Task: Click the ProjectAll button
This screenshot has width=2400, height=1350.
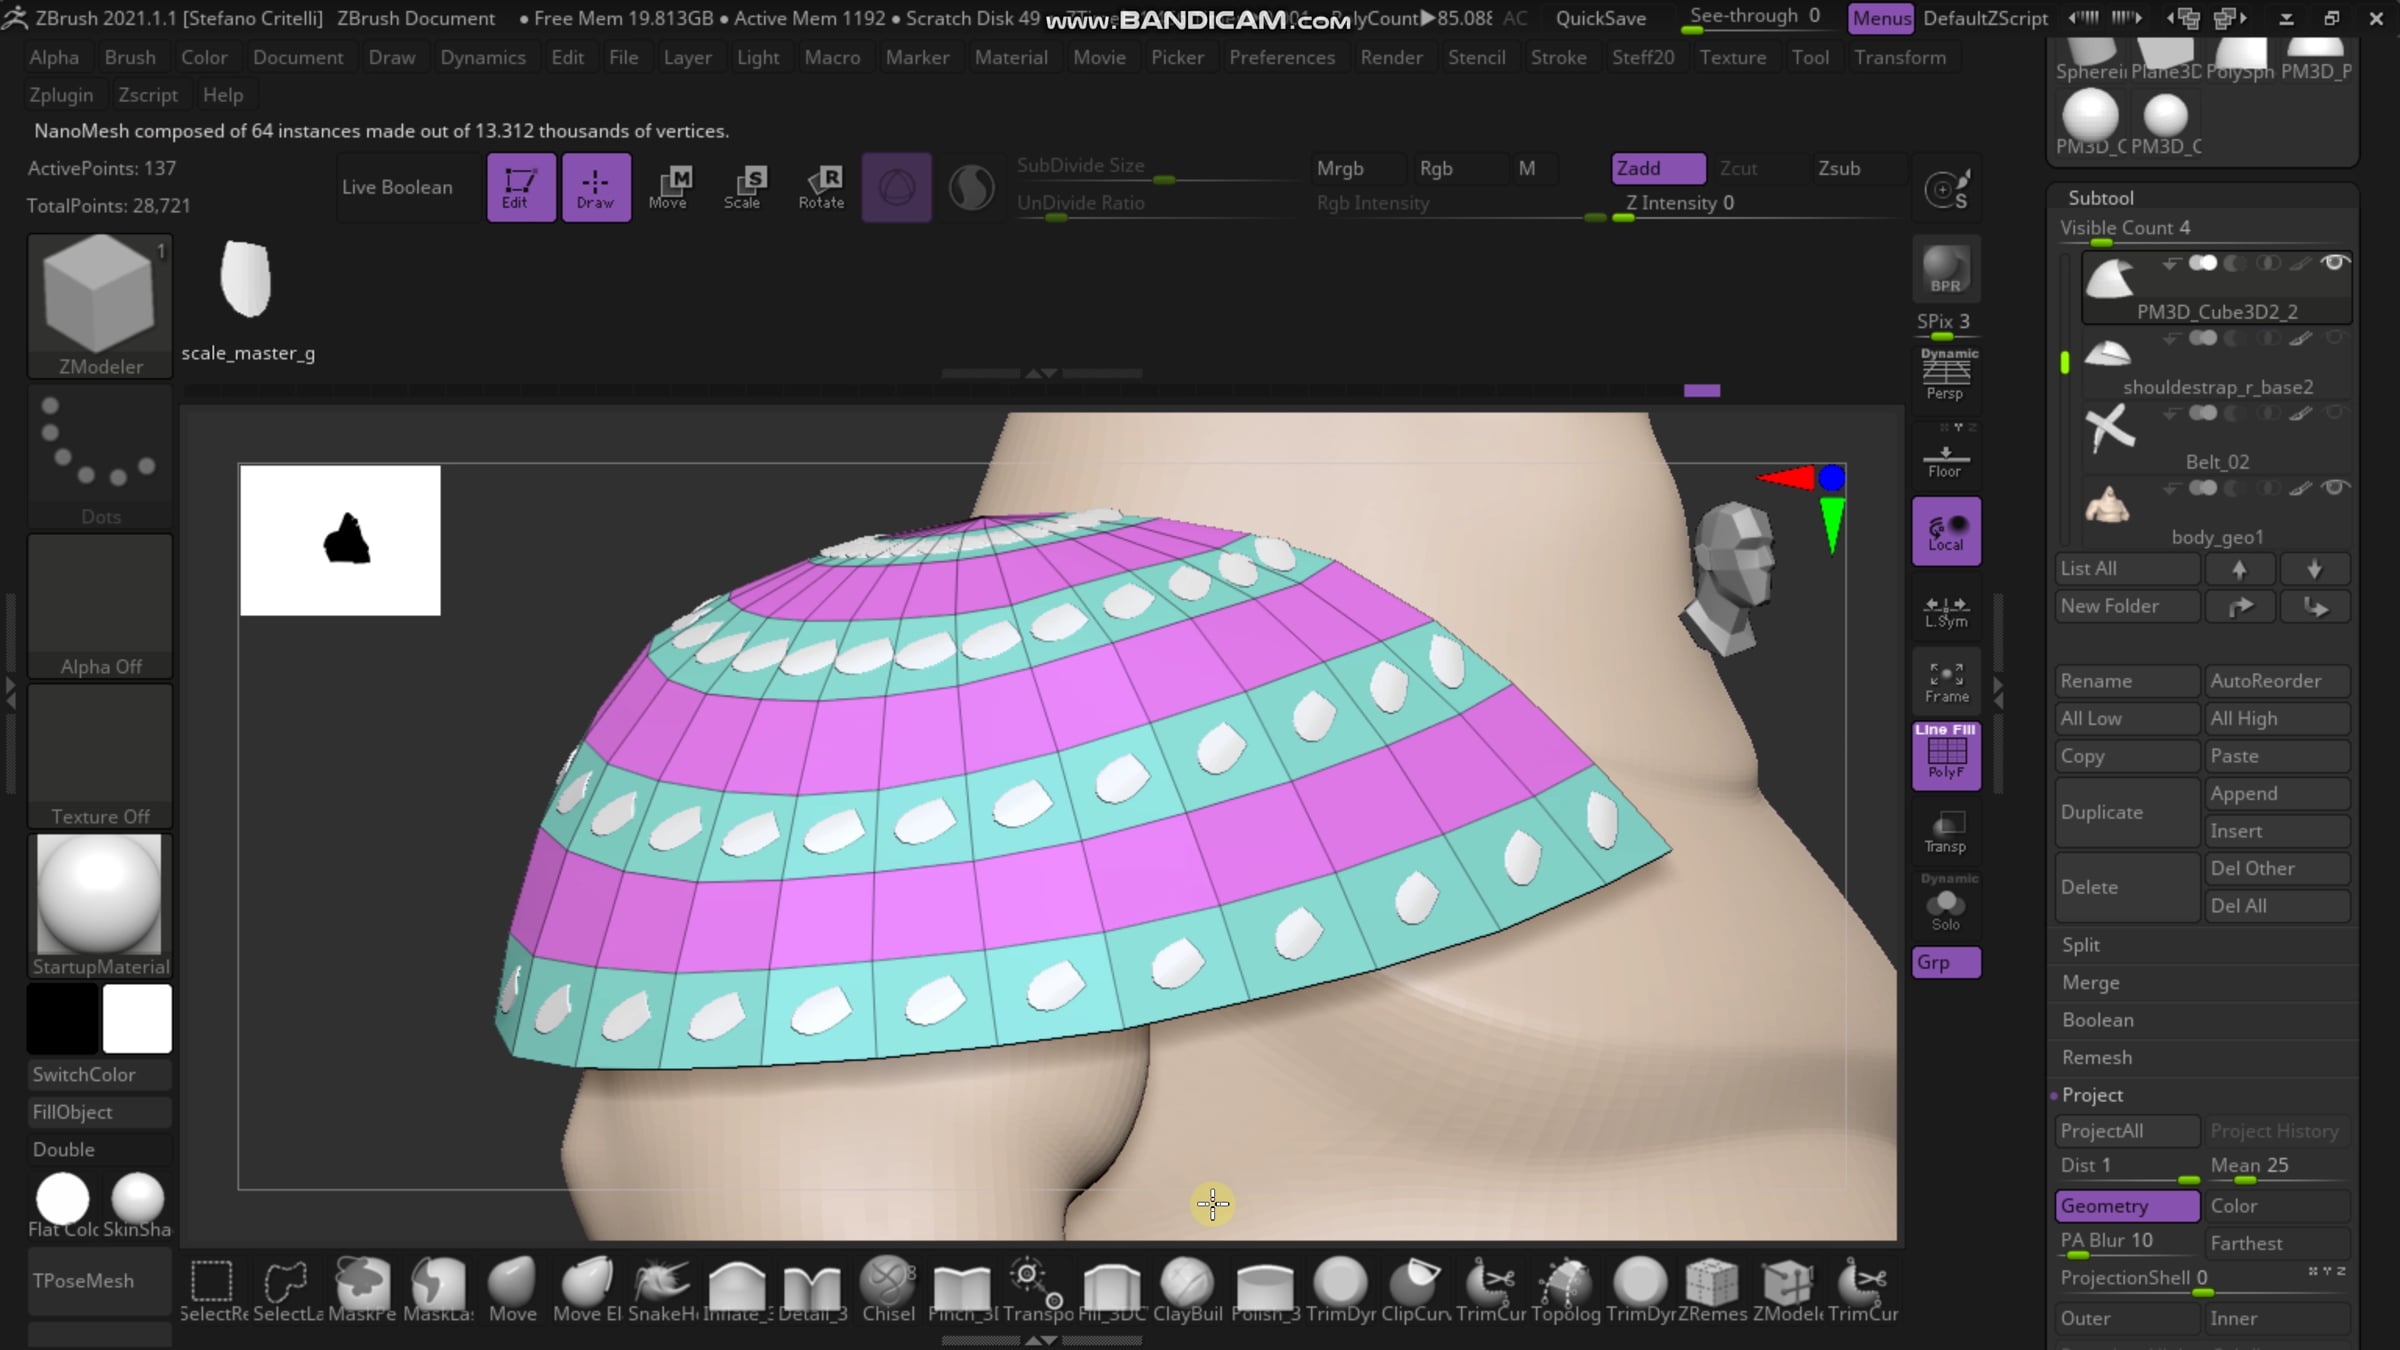Action: [2127, 1131]
